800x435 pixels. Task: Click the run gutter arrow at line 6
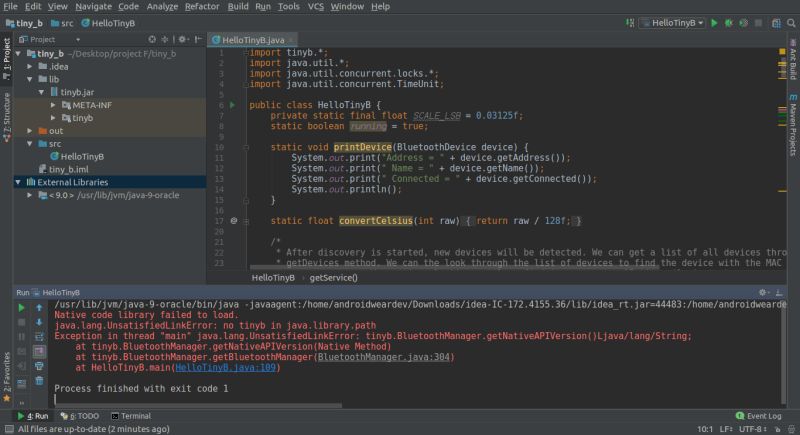pyautogui.click(x=233, y=105)
